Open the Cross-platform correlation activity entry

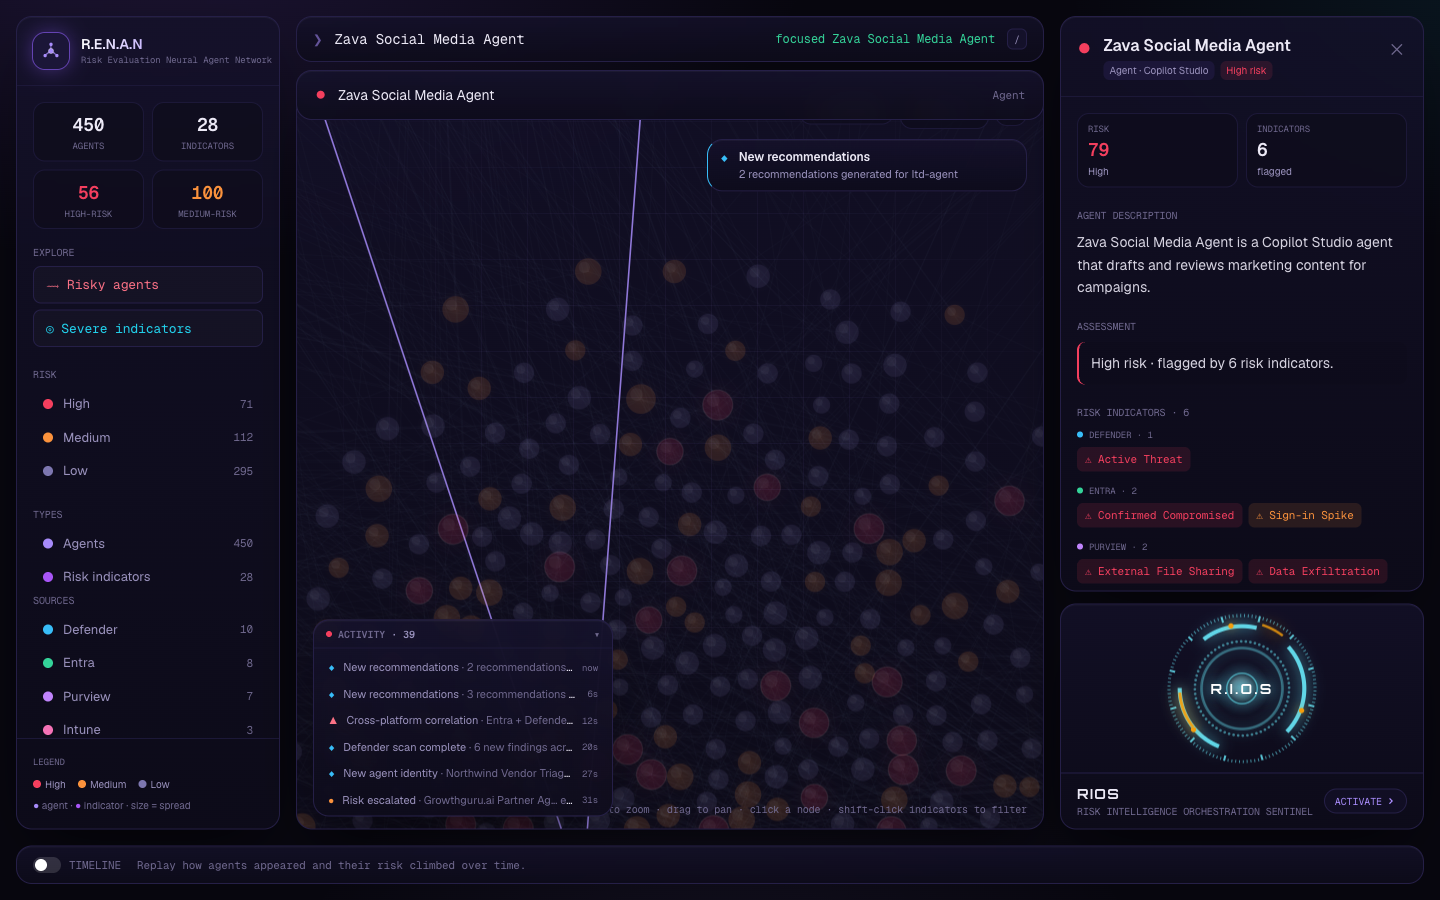pyautogui.click(x=463, y=721)
